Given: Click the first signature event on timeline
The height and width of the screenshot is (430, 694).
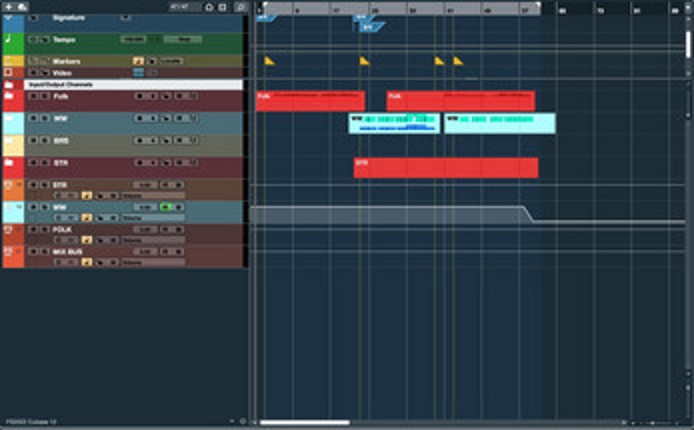Looking at the screenshot, I should pyautogui.click(x=266, y=18).
